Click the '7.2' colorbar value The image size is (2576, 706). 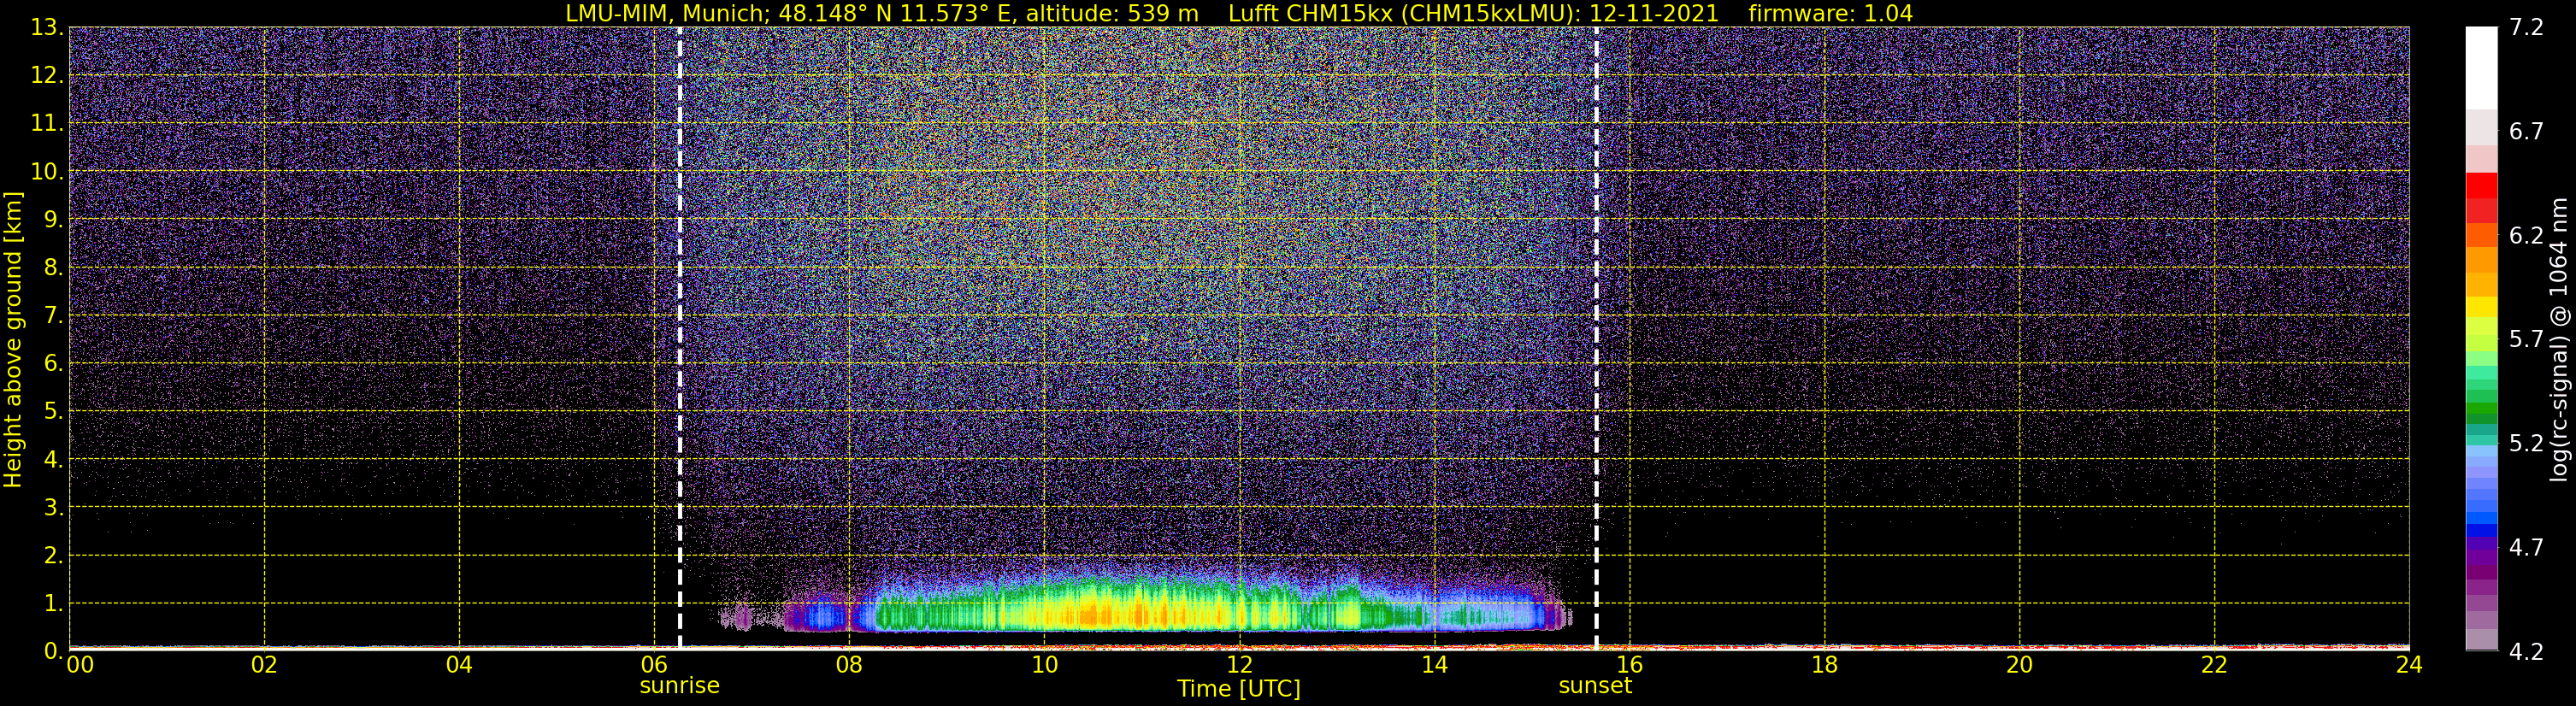point(2526,27)
